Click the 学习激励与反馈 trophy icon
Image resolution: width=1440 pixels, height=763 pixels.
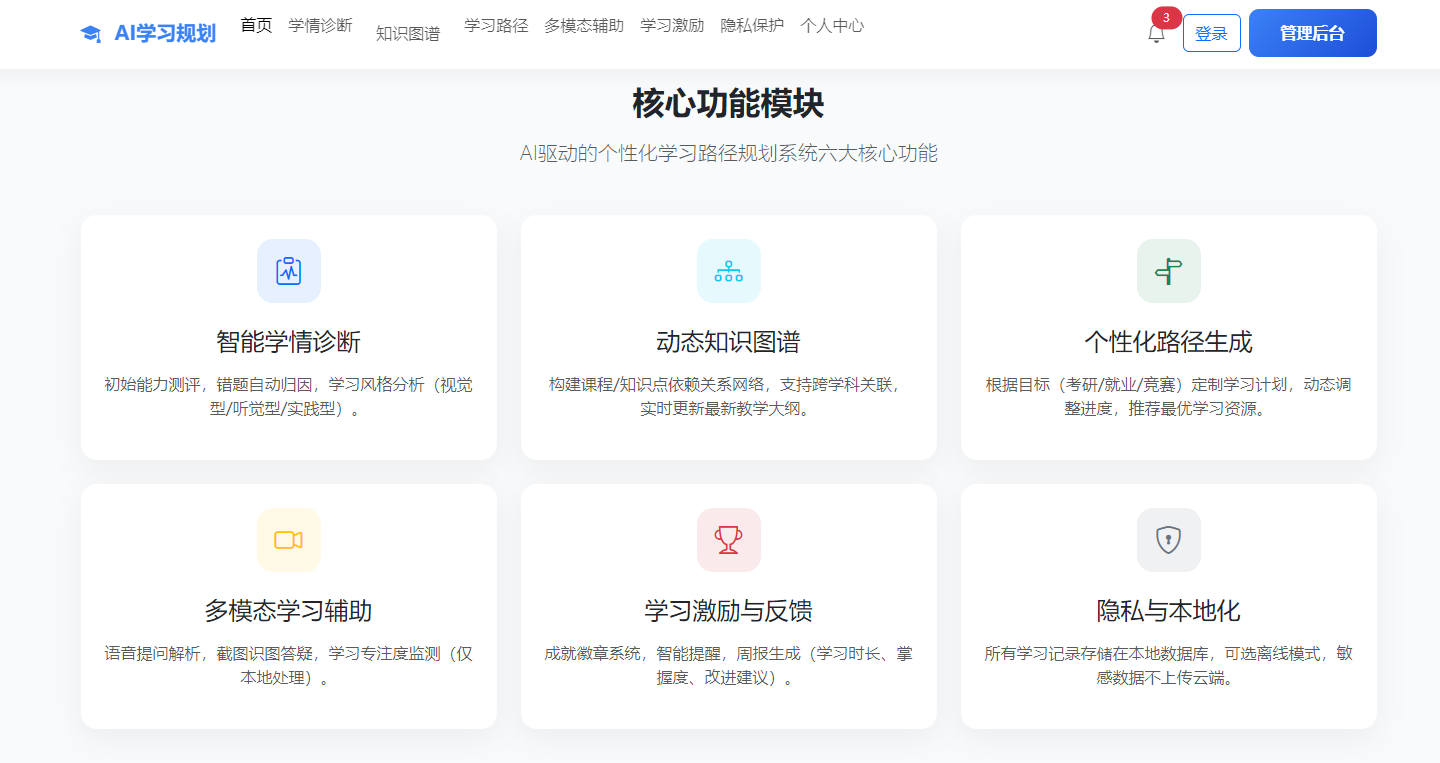729,540
